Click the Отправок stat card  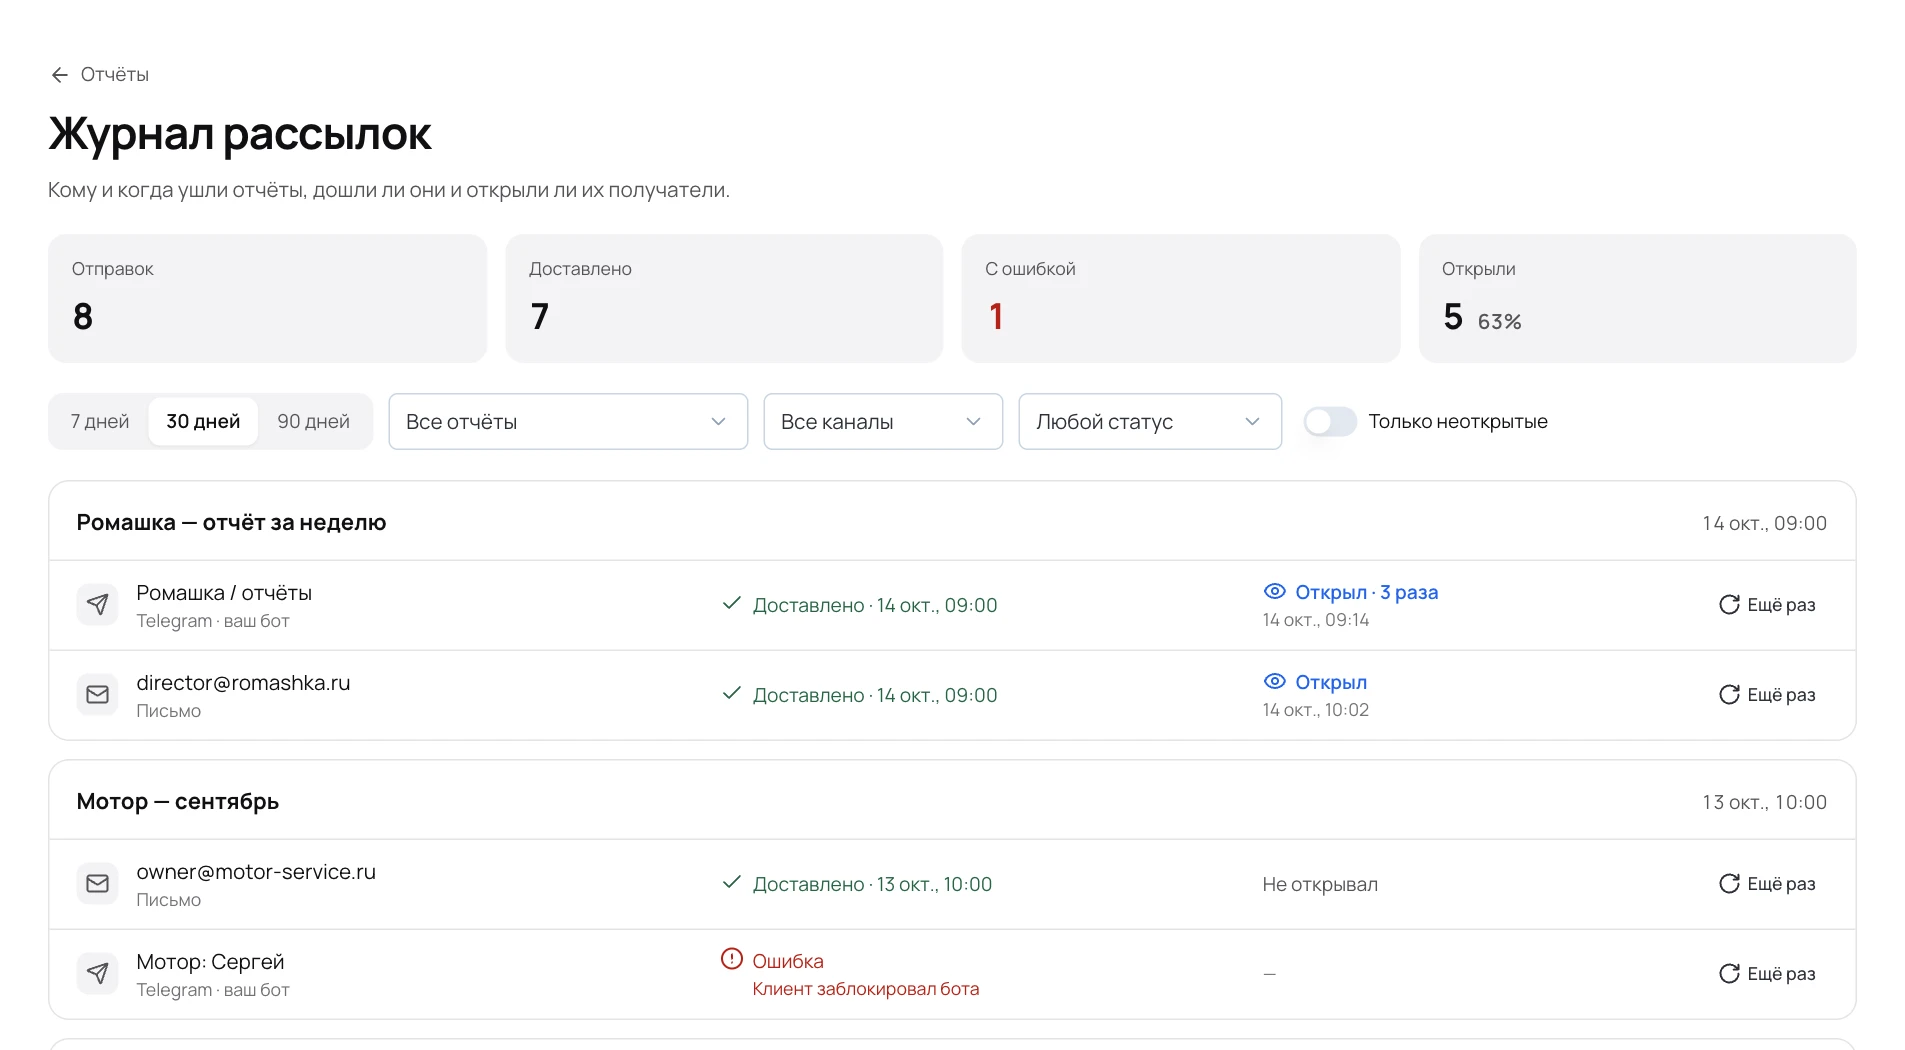[x=267, y=299]
